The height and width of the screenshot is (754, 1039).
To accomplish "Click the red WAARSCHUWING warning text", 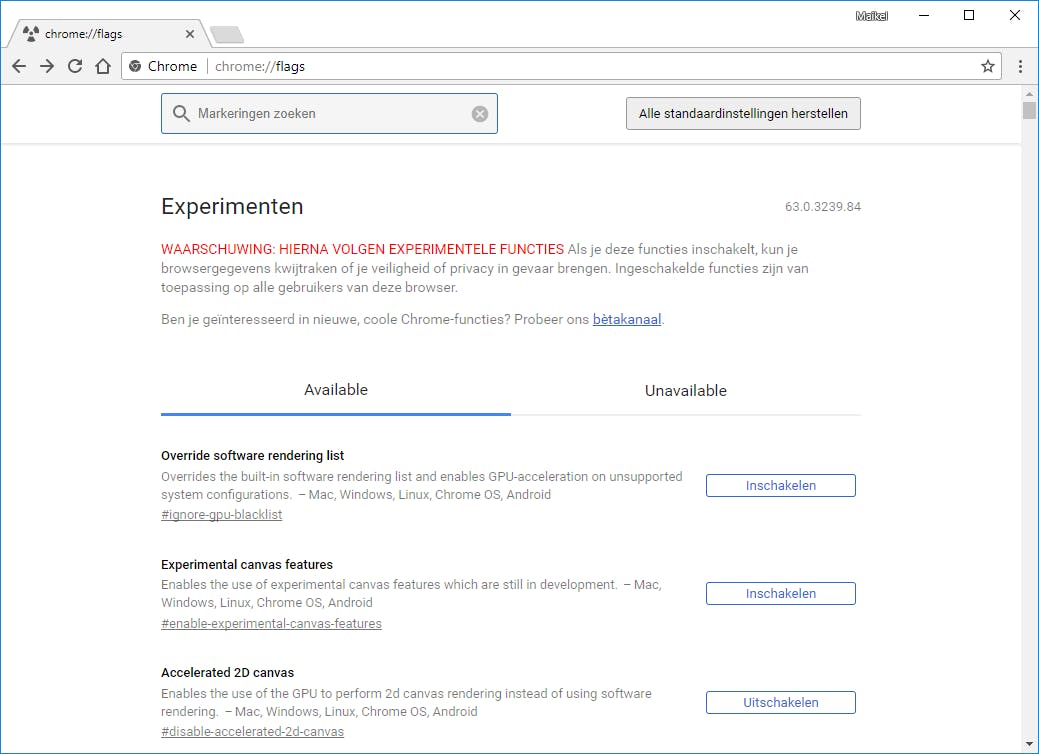I will (x=362, y=249).
